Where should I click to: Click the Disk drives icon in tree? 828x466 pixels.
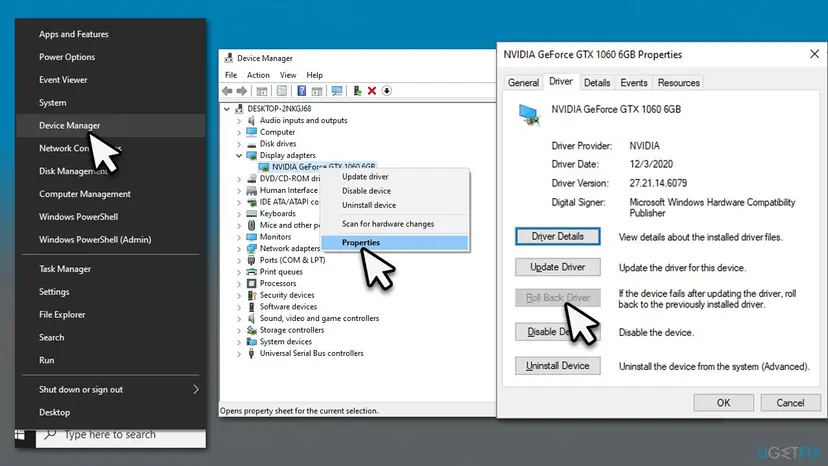tap(251, 144)
